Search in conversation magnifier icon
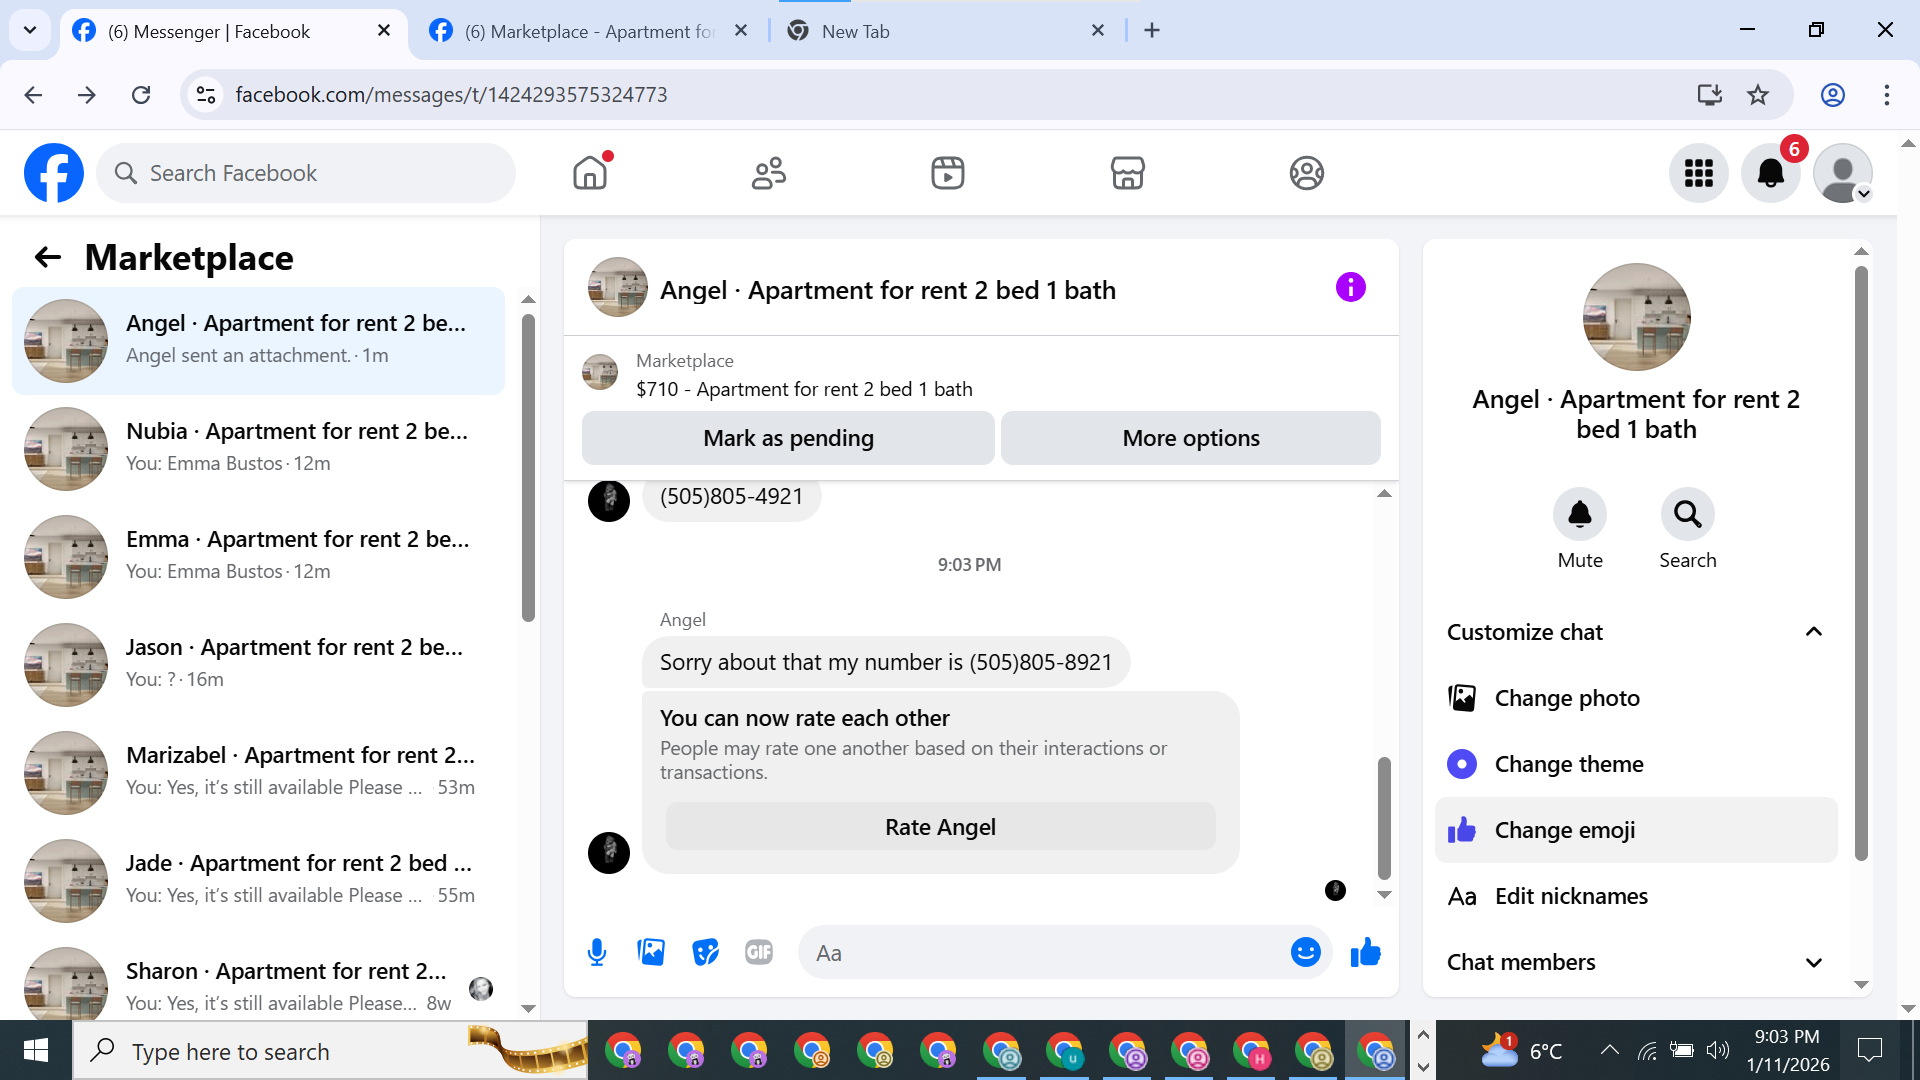 point(1688,514)
